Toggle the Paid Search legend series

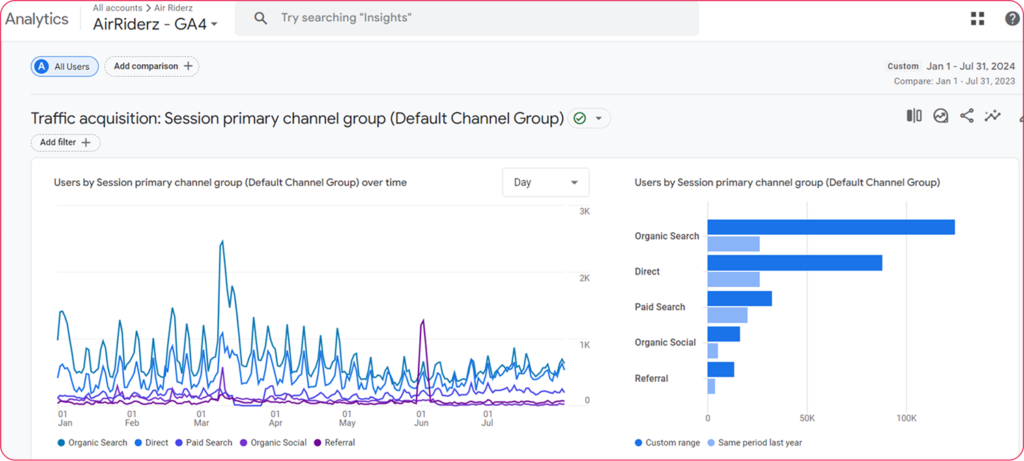204,442
